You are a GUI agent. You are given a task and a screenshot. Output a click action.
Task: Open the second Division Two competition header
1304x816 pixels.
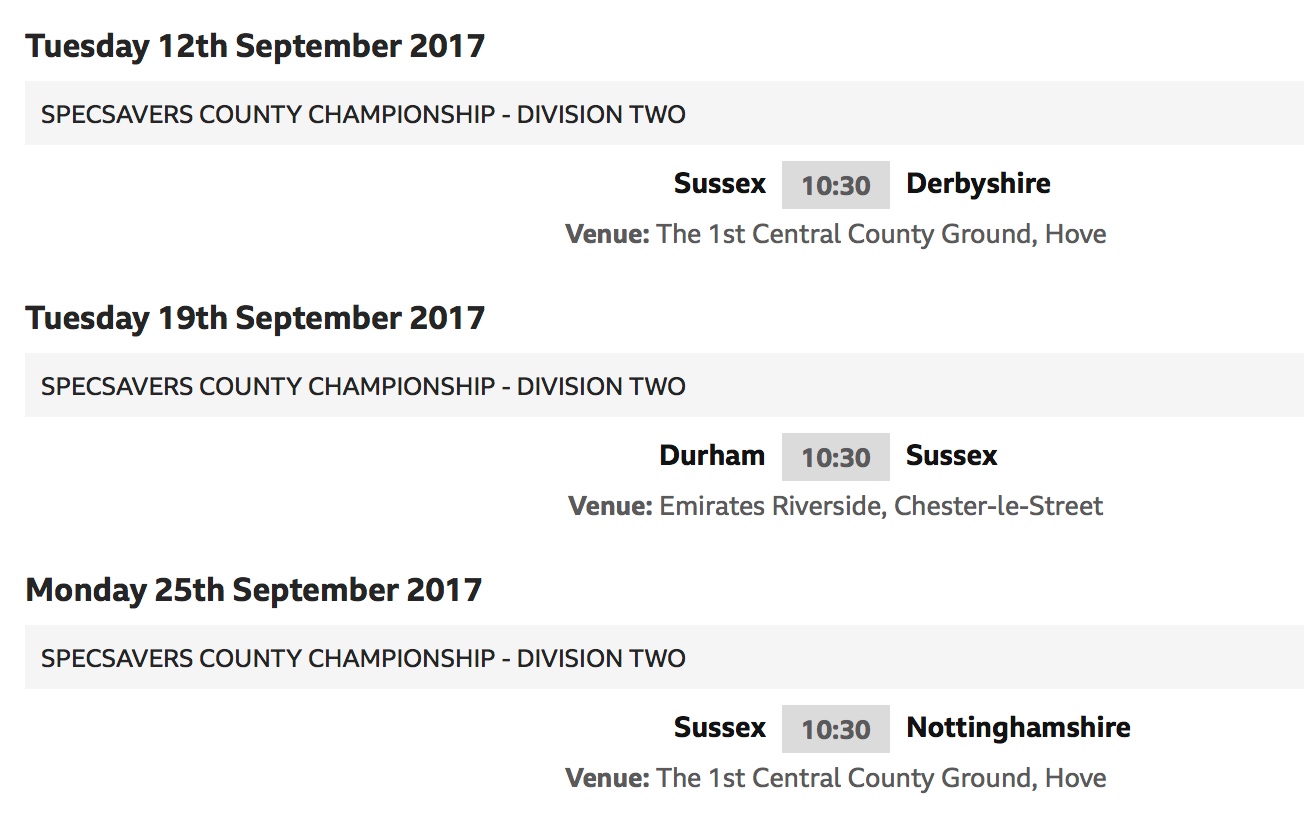pyautogui.click(x=664, y=385)
